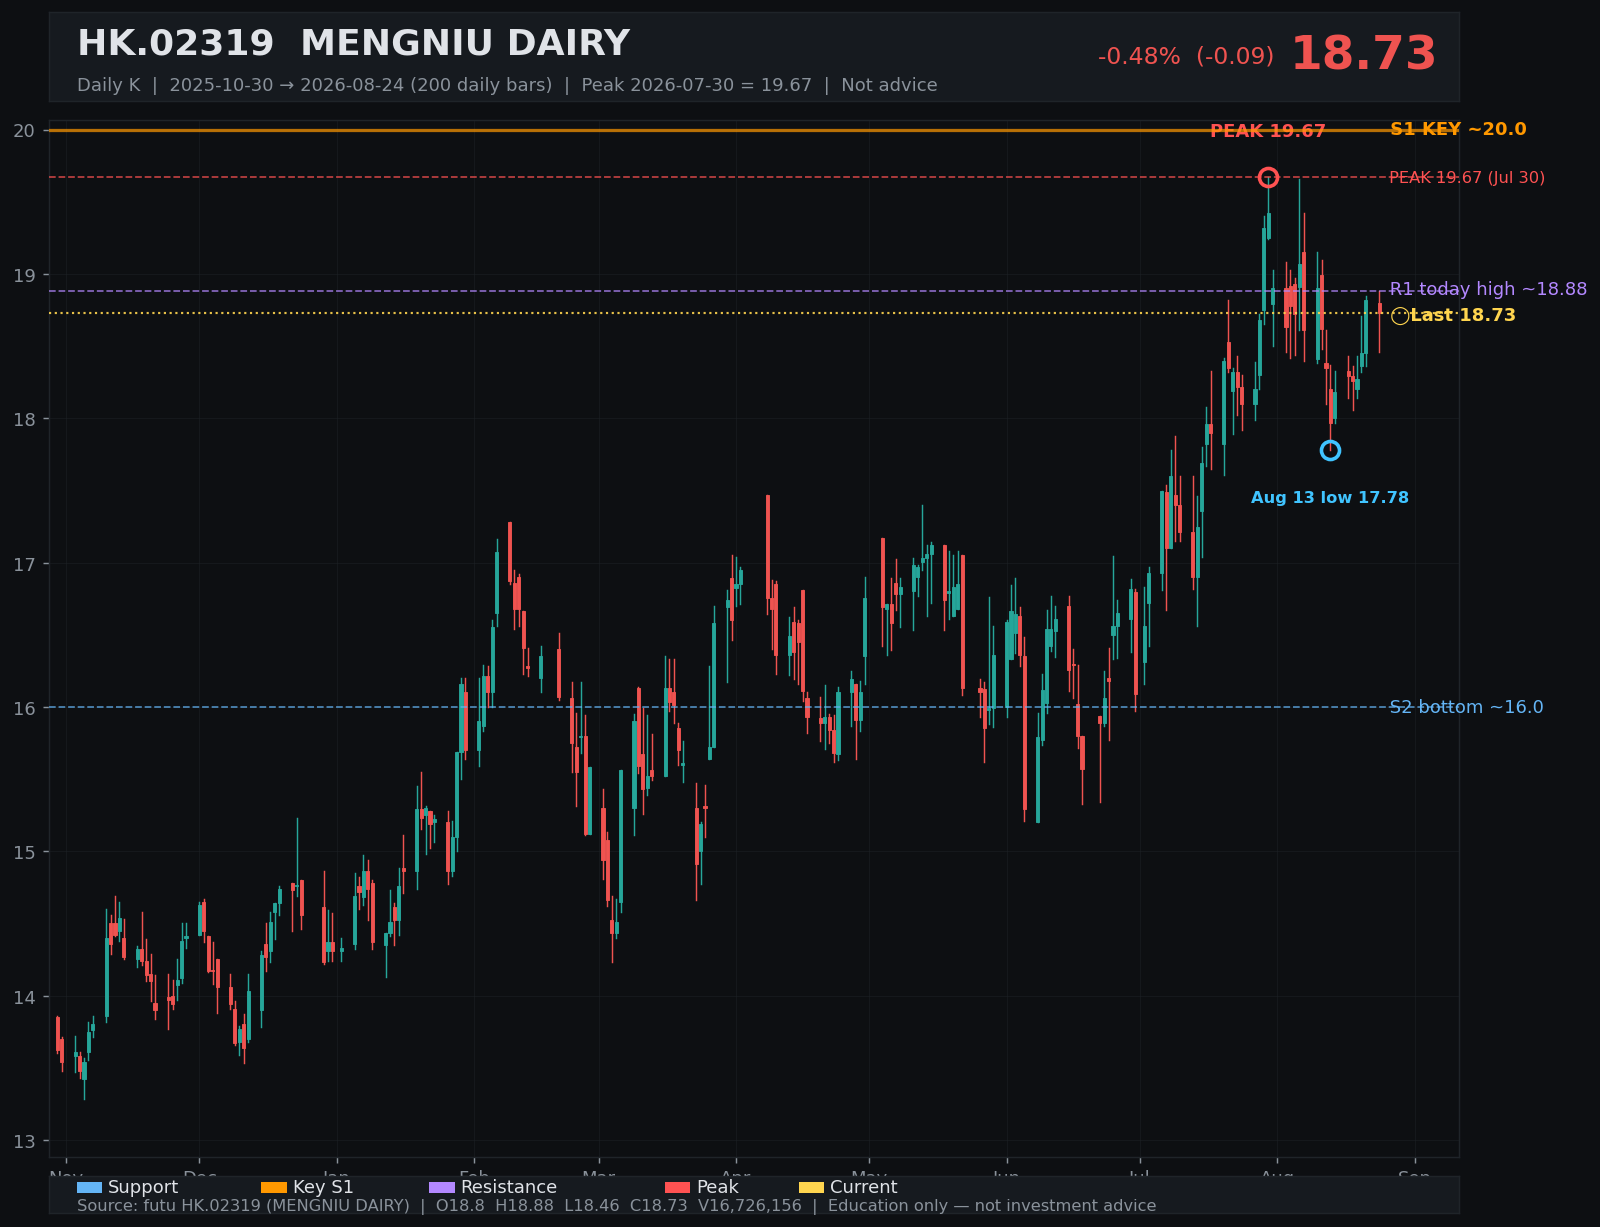Screen dimensions: 1600x1227
Task: Click the red peak circle marker at 19.67
Action: (1268, 177)
